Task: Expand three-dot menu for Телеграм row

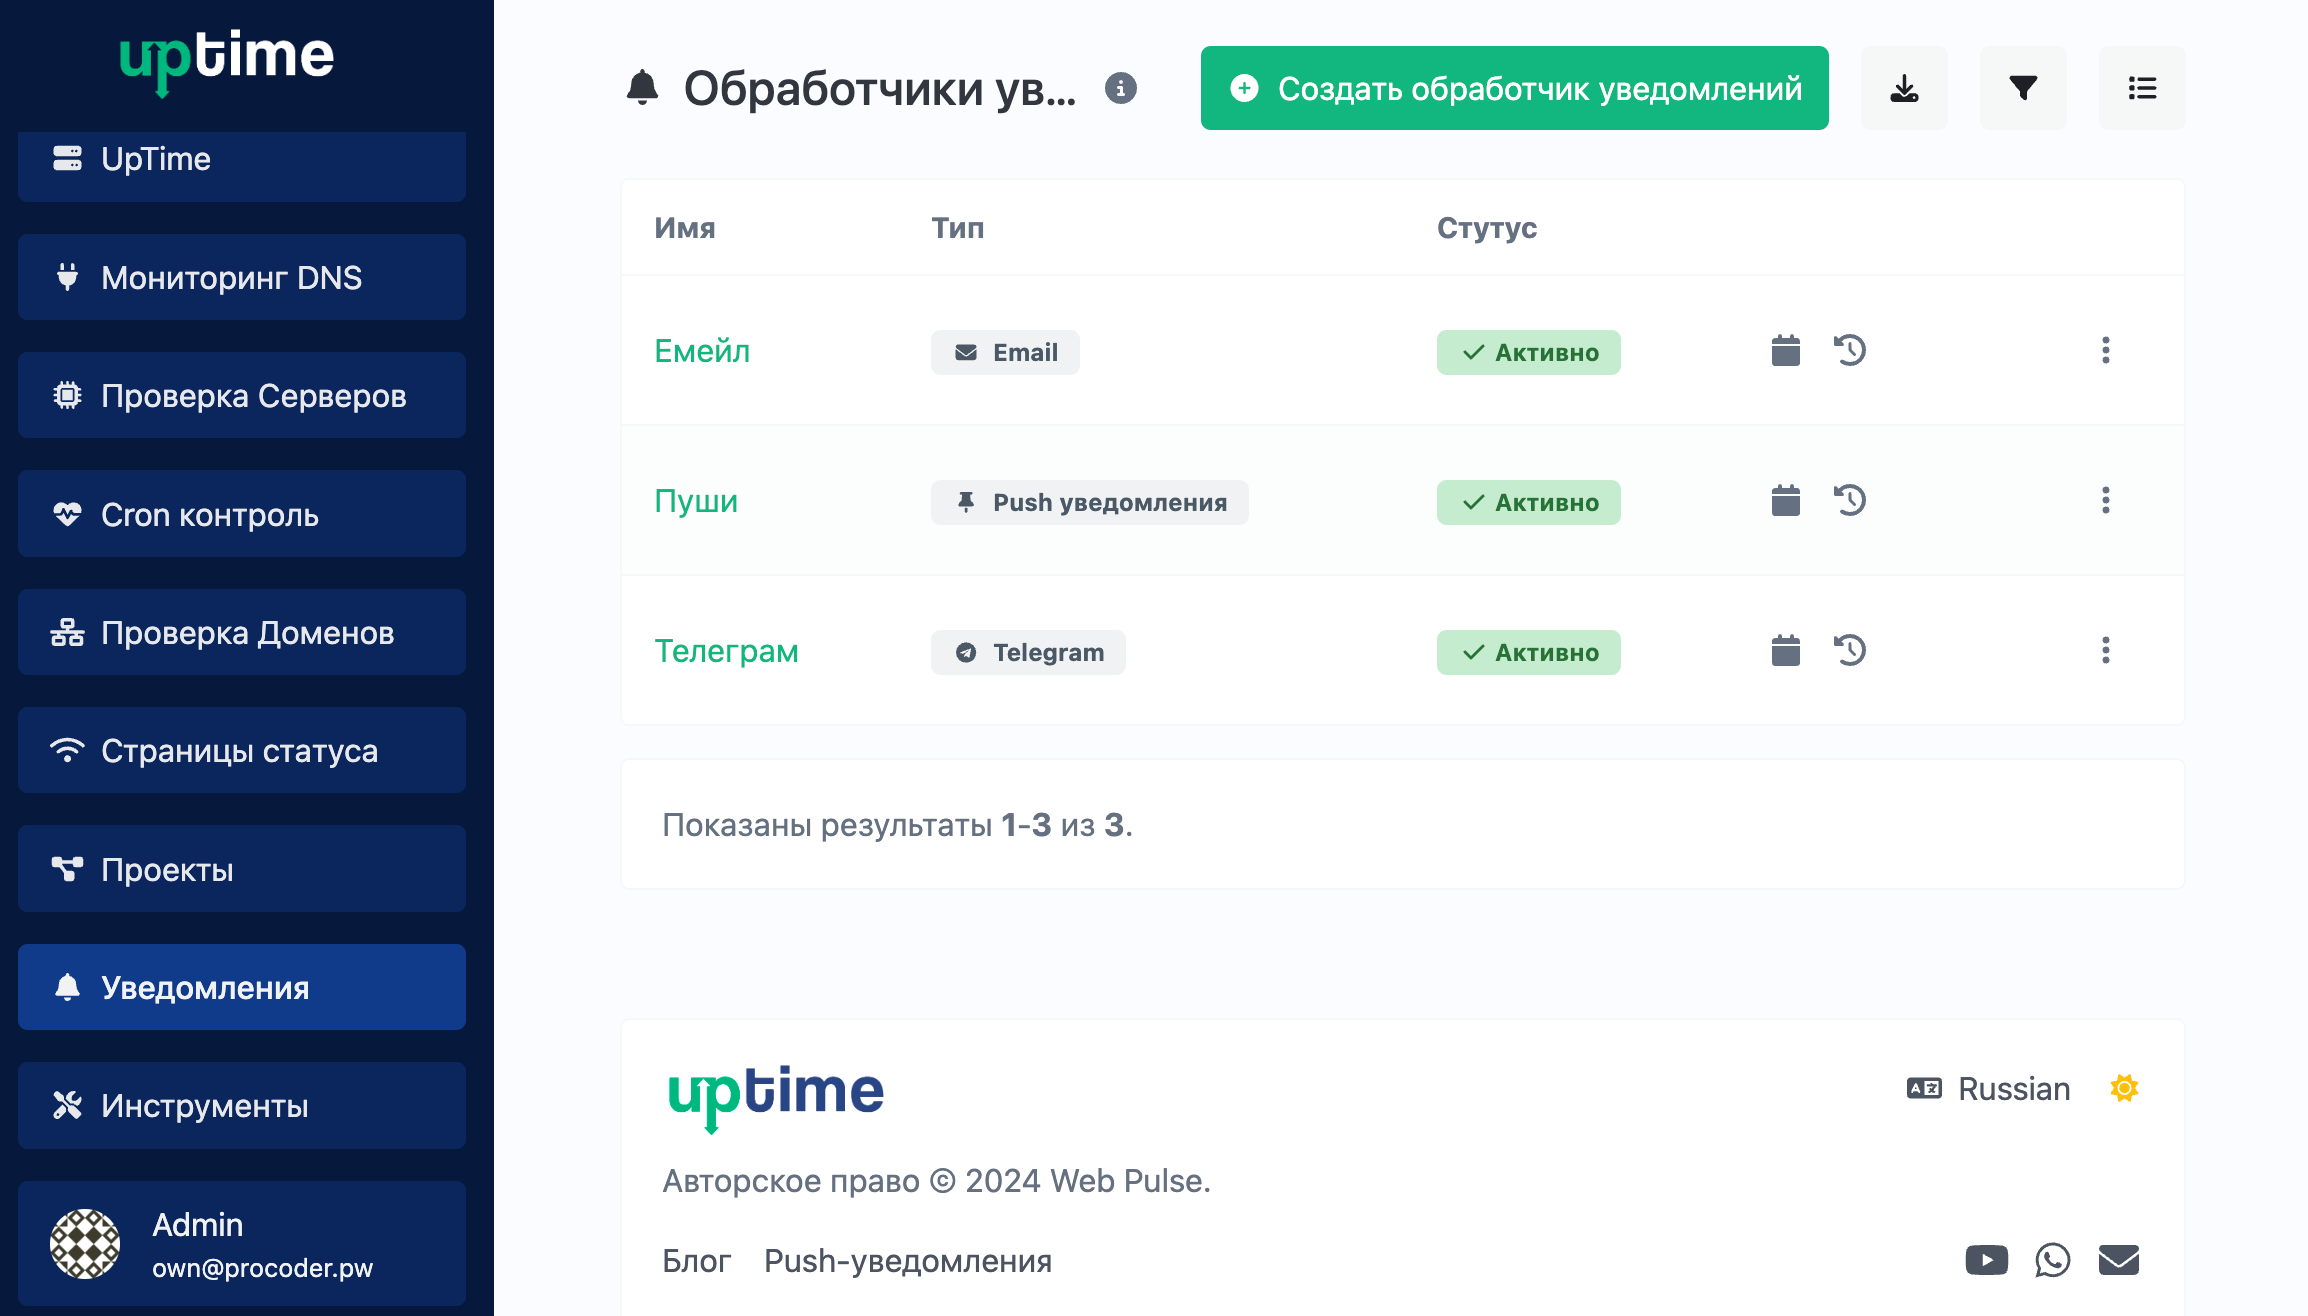Action: pos(2105,651)
